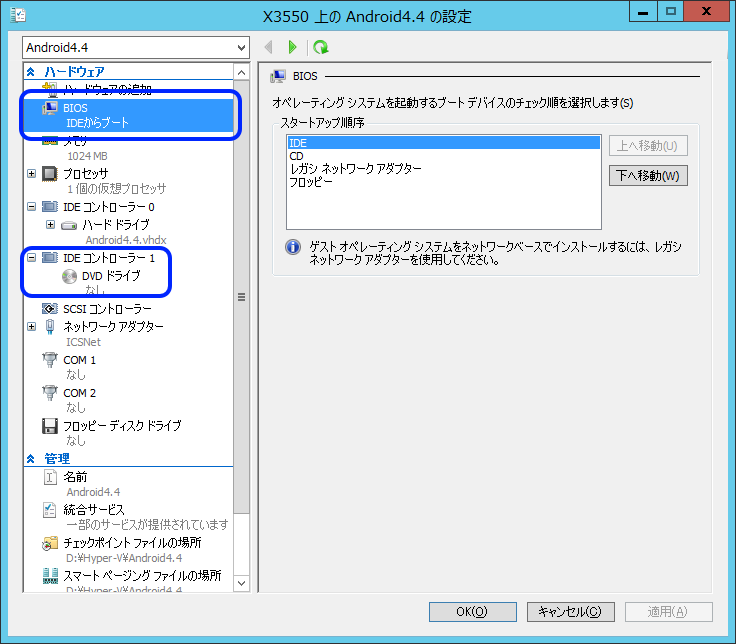
Task: Collapse the 管理 section chevron
Action: 31,459
